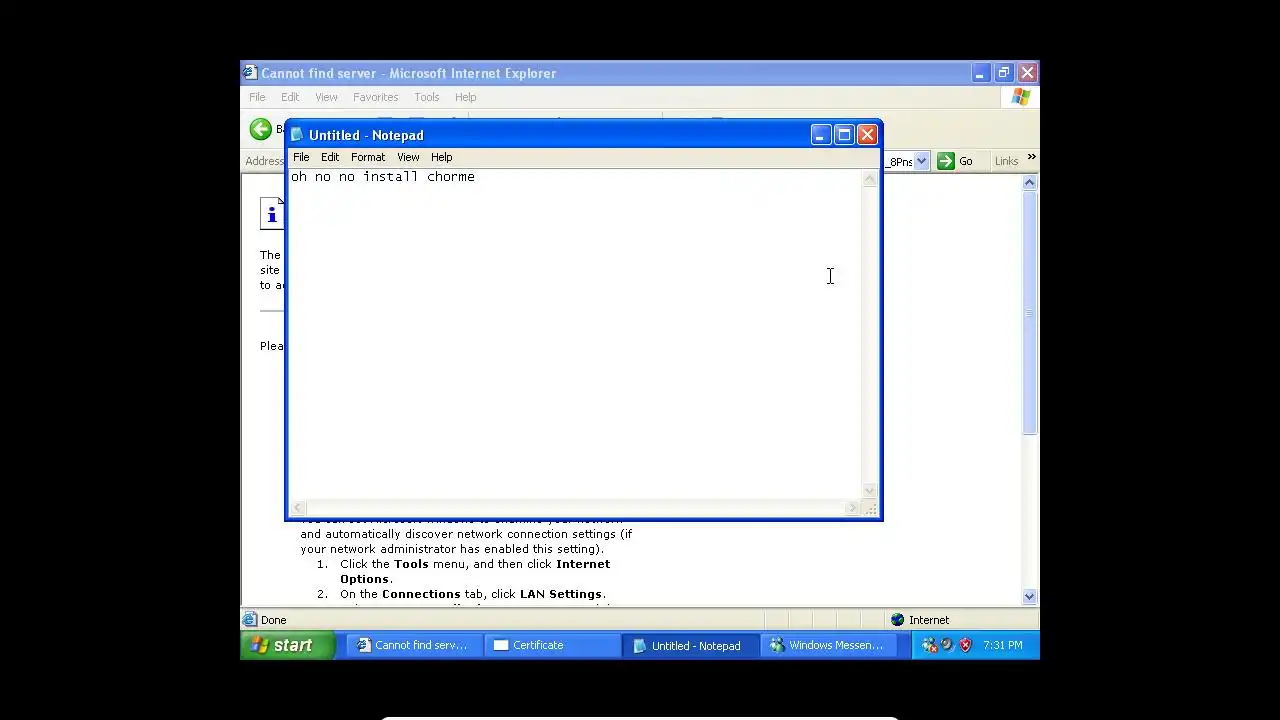
Task: Click the Windows flag throbber icon
Action: (x=1021, y=97)
